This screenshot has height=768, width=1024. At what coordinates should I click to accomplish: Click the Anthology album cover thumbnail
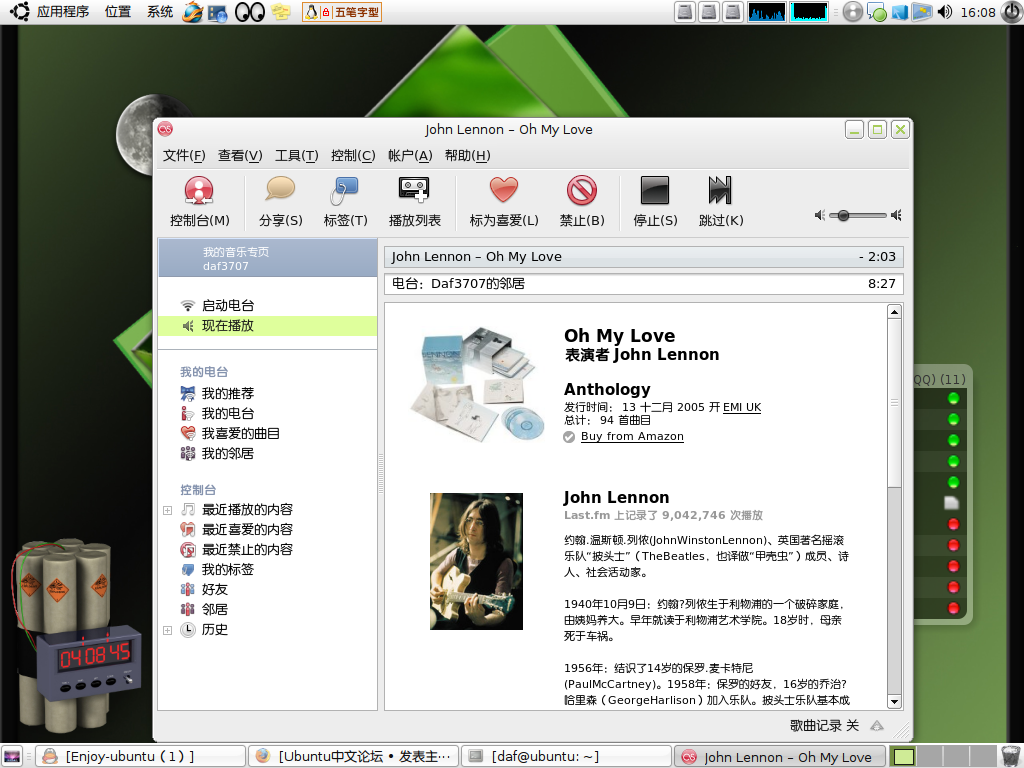click(x=479, y=383)
